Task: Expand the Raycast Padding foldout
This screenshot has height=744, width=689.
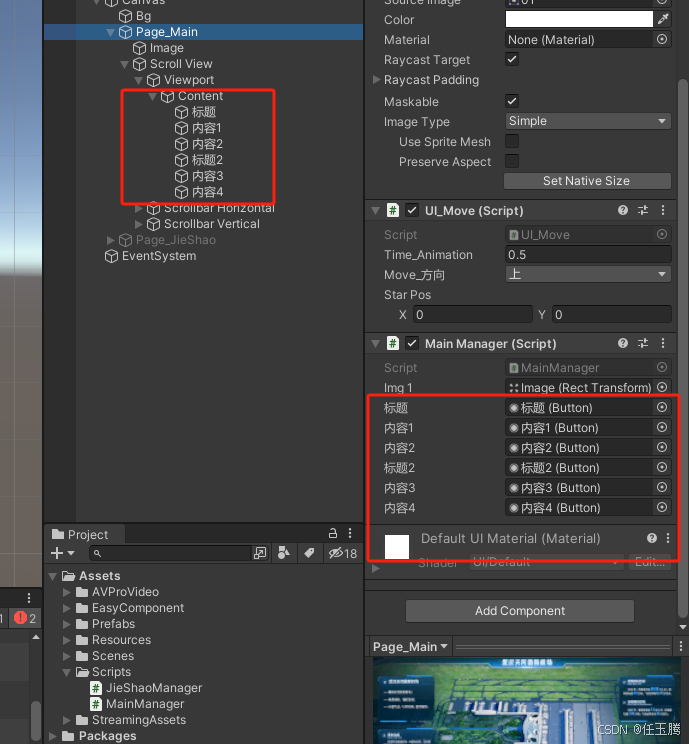Action: point(376,80)
